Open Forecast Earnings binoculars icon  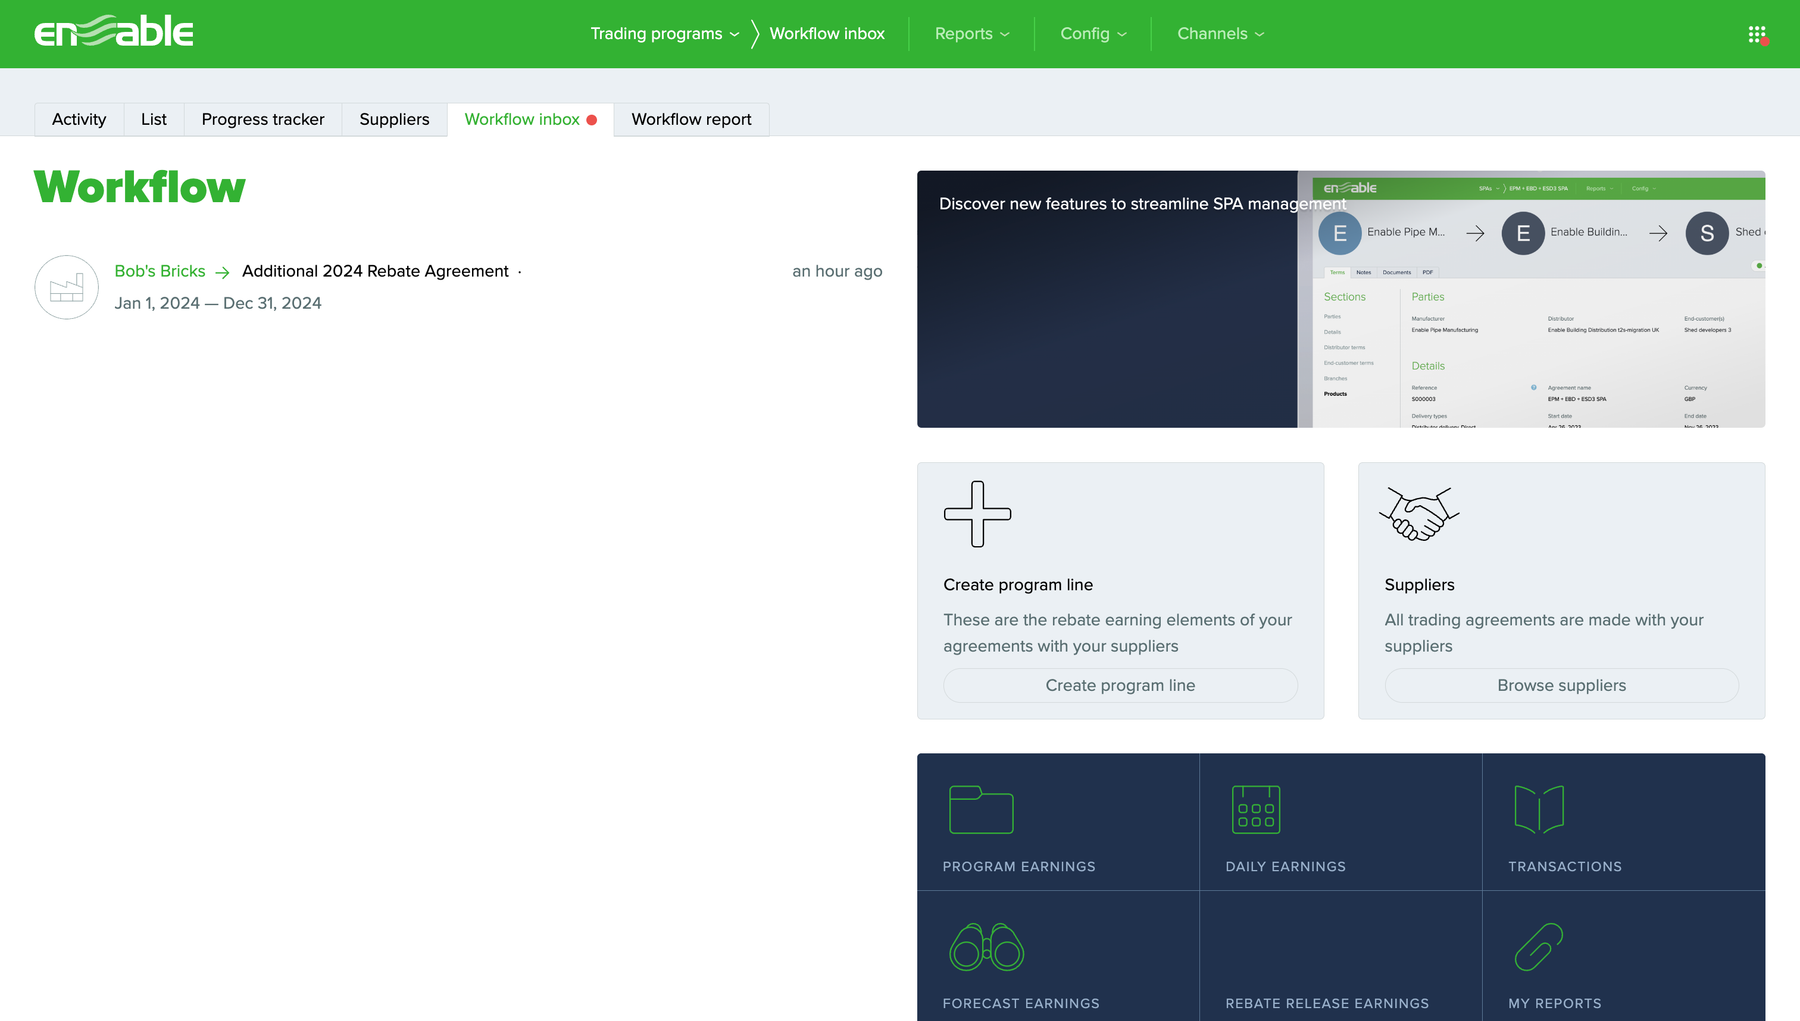(x=987, y=946)
